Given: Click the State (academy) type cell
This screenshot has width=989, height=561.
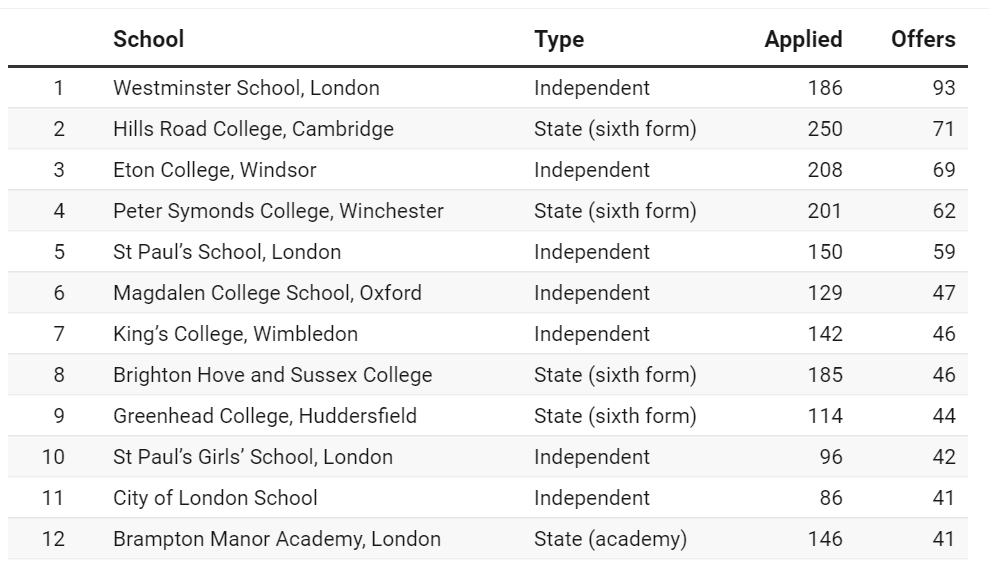Looking at the screenshot, I should 611,539.
